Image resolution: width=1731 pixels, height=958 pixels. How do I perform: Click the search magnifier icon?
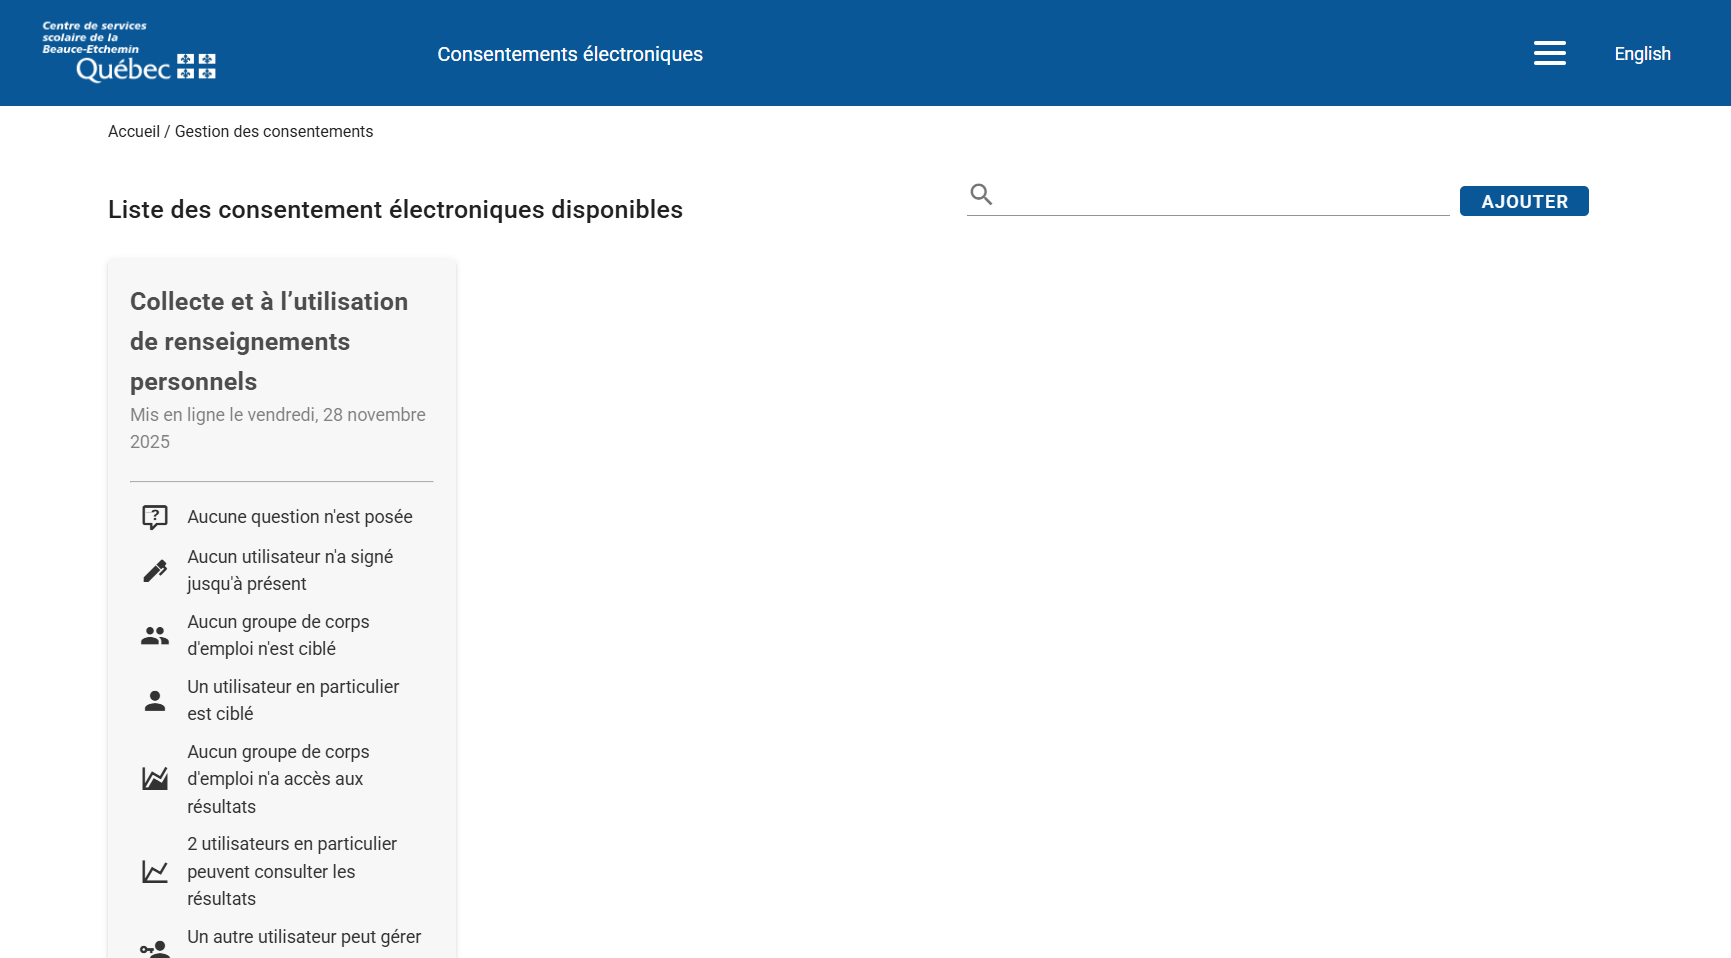[980, 194]
